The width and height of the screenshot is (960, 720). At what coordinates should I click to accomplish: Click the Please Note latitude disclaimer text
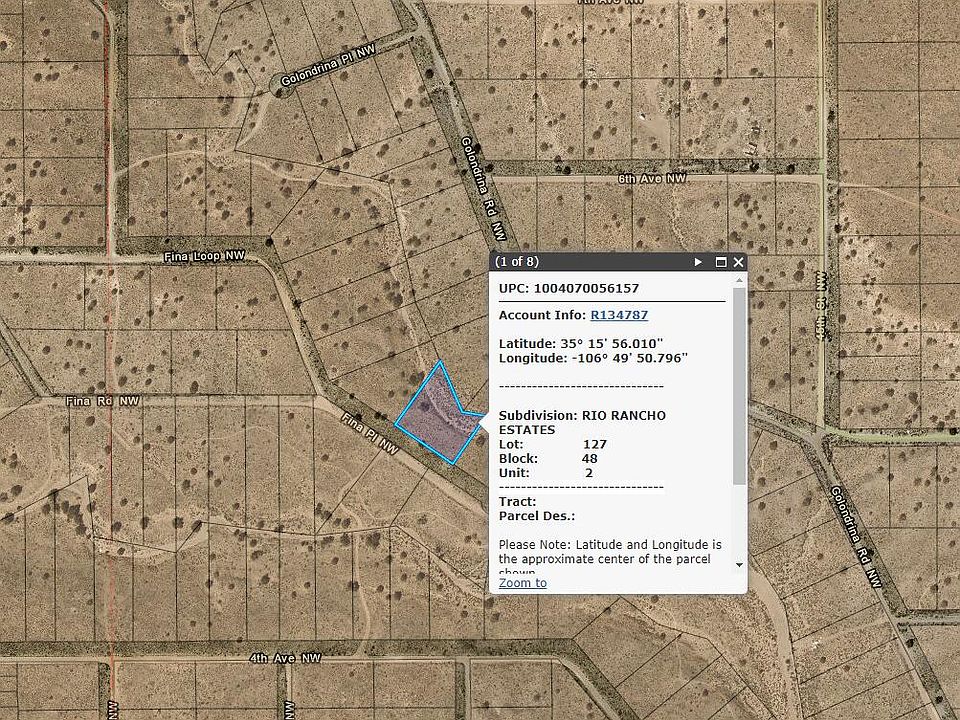(x=610, y=558)
